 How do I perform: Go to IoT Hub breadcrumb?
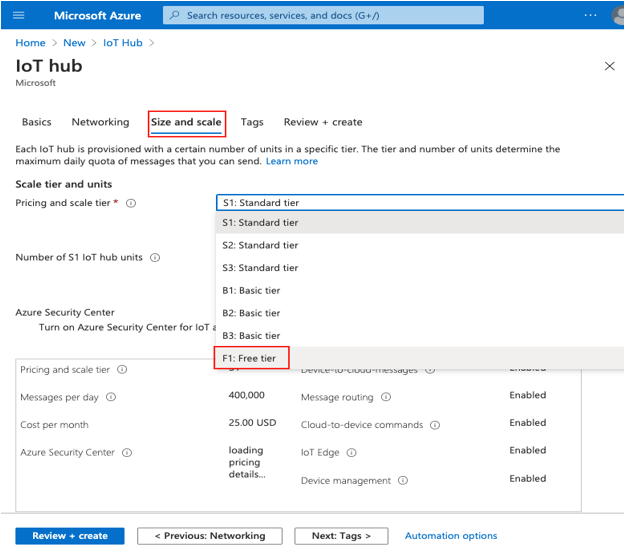(123, 43)
